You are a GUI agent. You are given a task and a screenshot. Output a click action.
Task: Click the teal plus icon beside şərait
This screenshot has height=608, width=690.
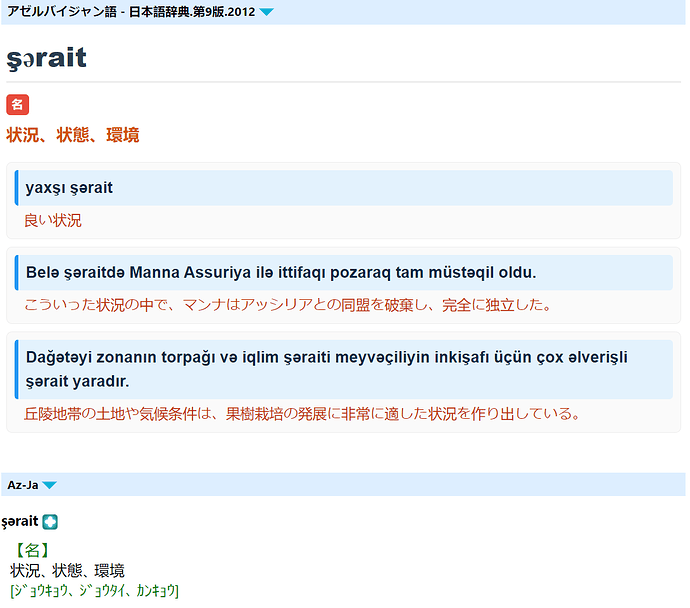click(50, 522)
